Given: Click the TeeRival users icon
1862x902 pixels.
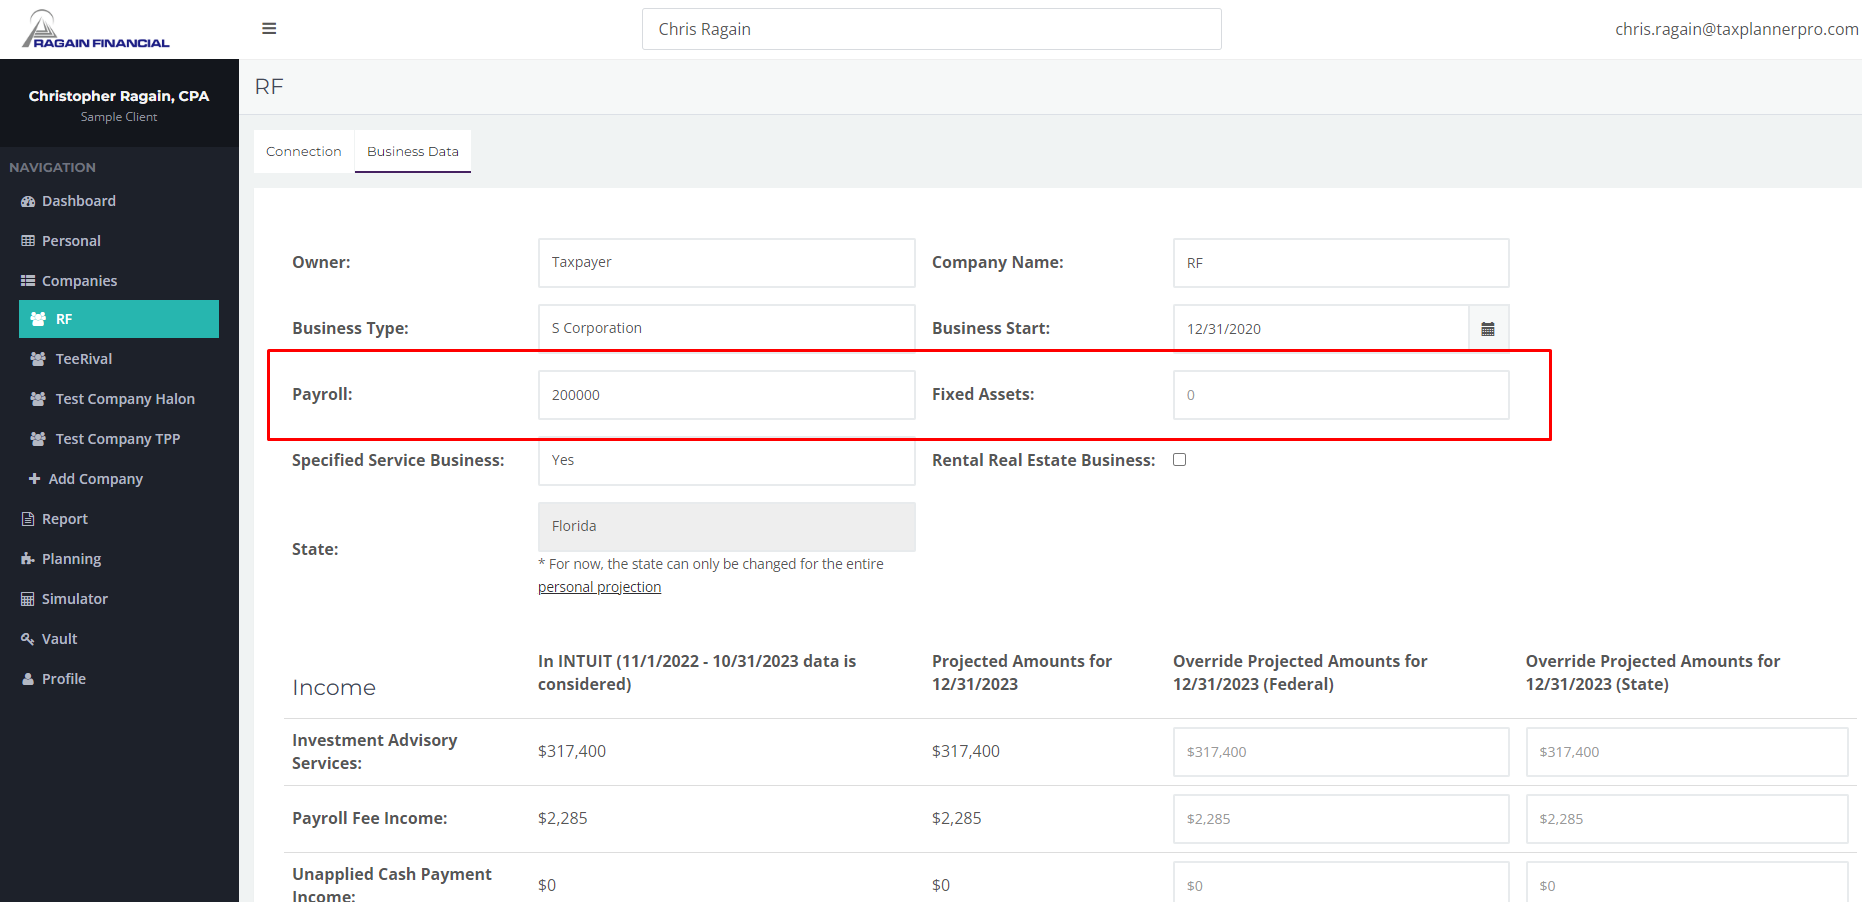Looking at the screenshot, I should point(38,359).
